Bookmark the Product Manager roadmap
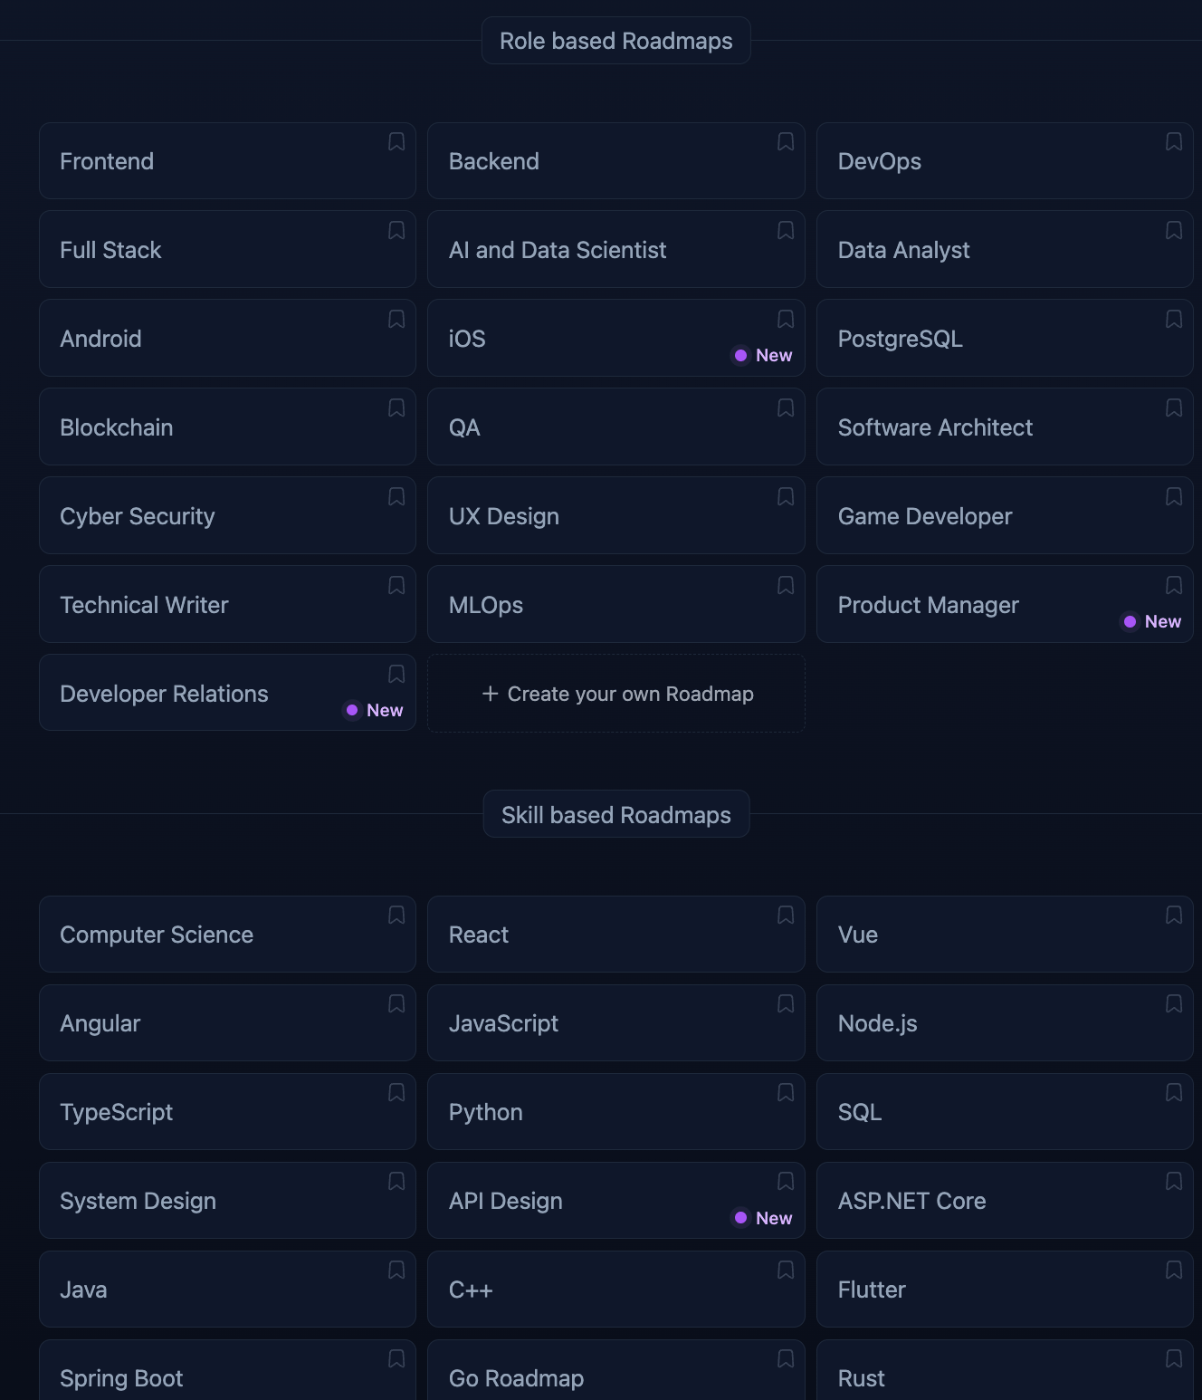Image resolution: width=1202 pixels, height=1400 pixels. coord(1174,586)
